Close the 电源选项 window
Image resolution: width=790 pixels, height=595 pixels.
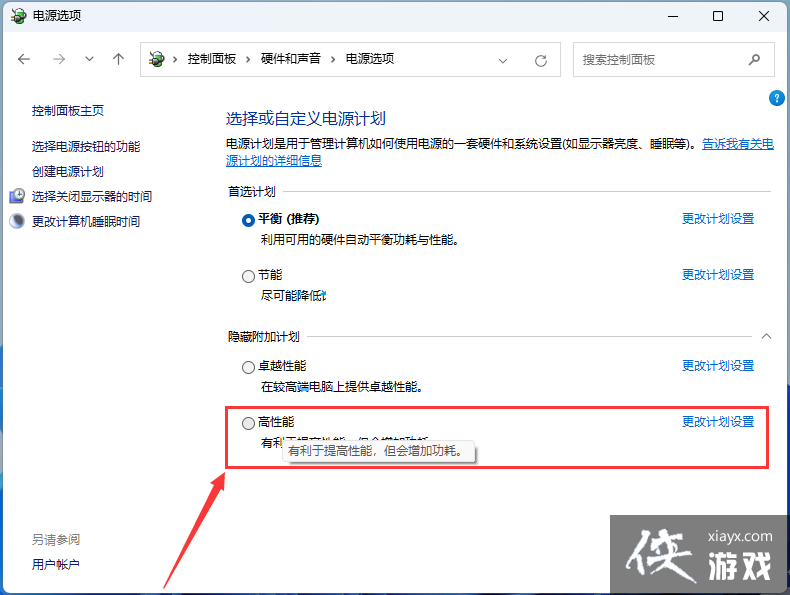(764, 16)
